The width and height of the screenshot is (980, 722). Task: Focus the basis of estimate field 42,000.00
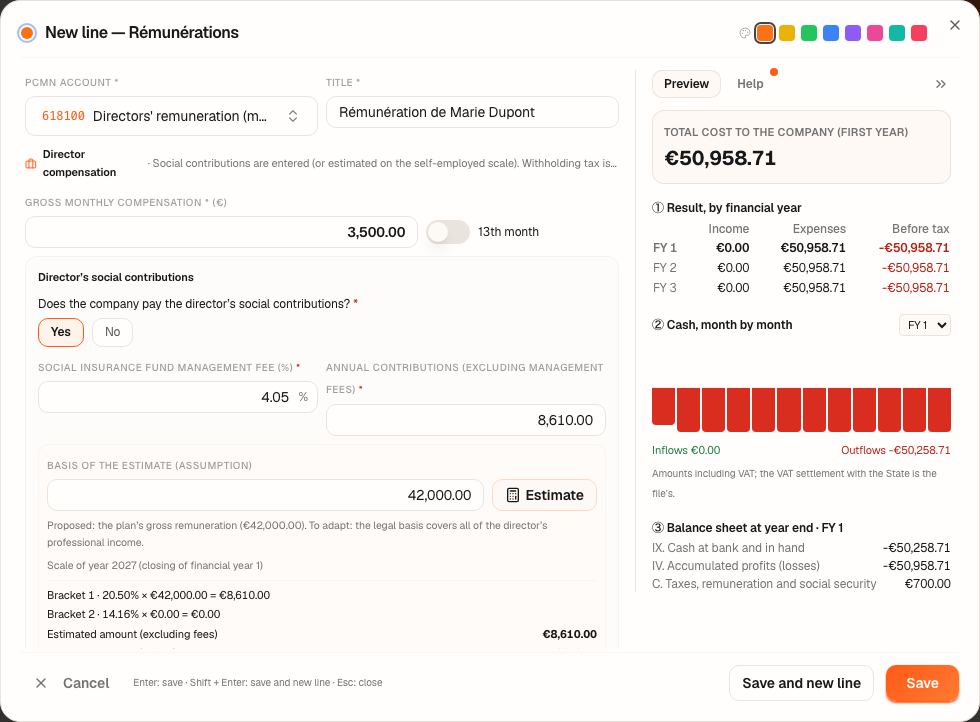(265, 495)
